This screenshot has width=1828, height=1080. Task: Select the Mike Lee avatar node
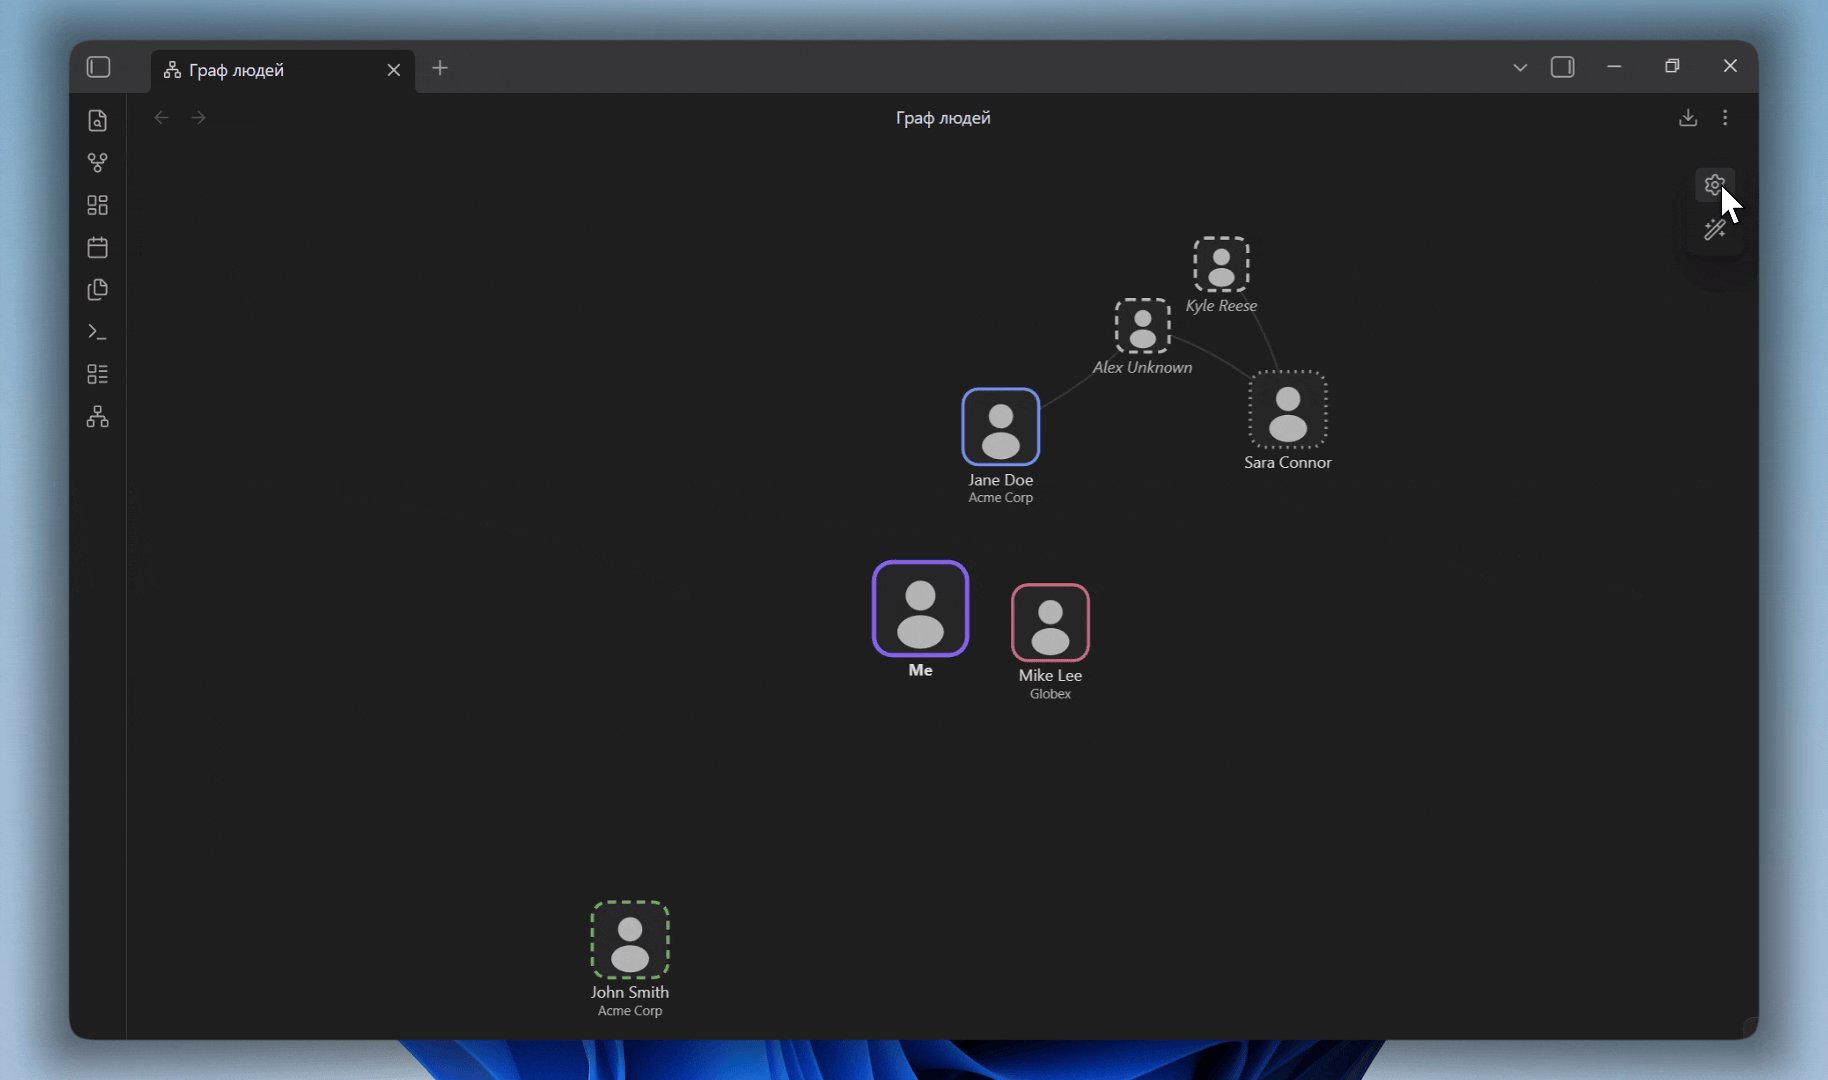pyautogui.click(x=1050, y=623)
